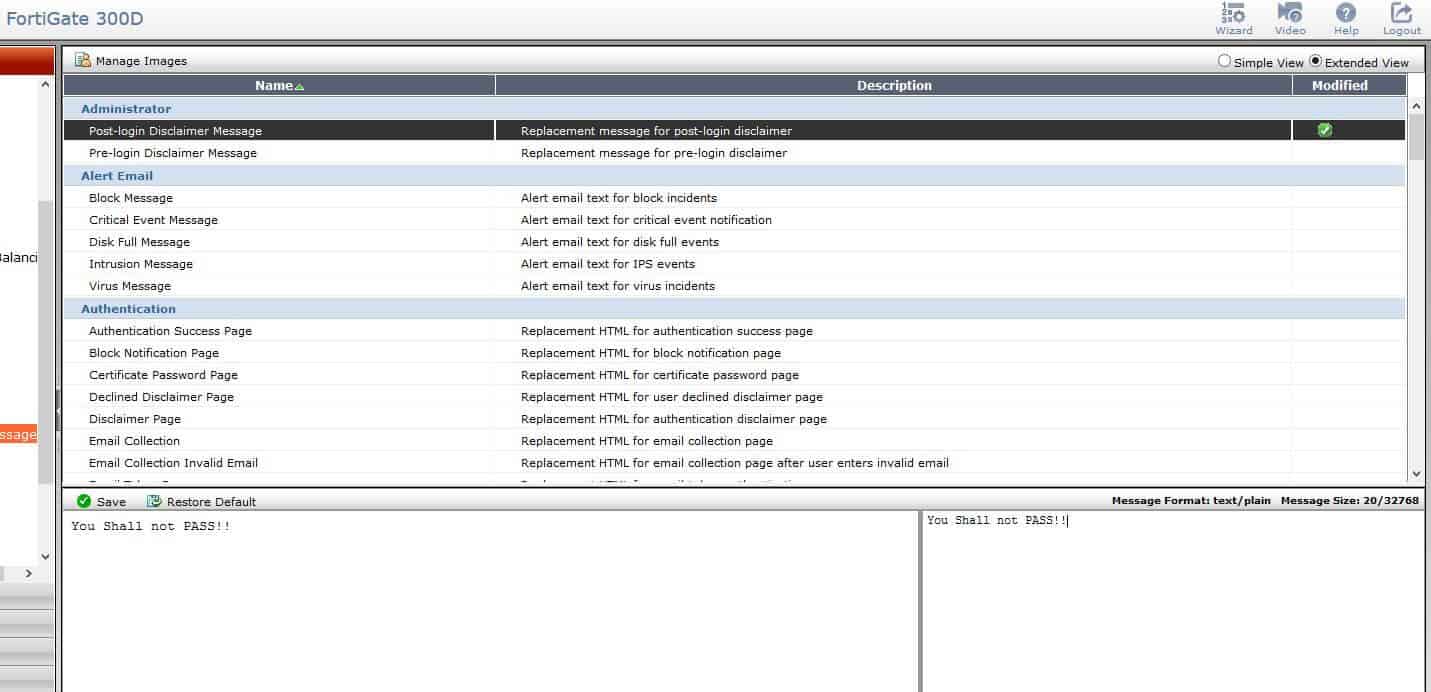This screenshot has width=1431, height=692.
Task: Collapse the Administrator section header
Action: click(x=125, y=109)
